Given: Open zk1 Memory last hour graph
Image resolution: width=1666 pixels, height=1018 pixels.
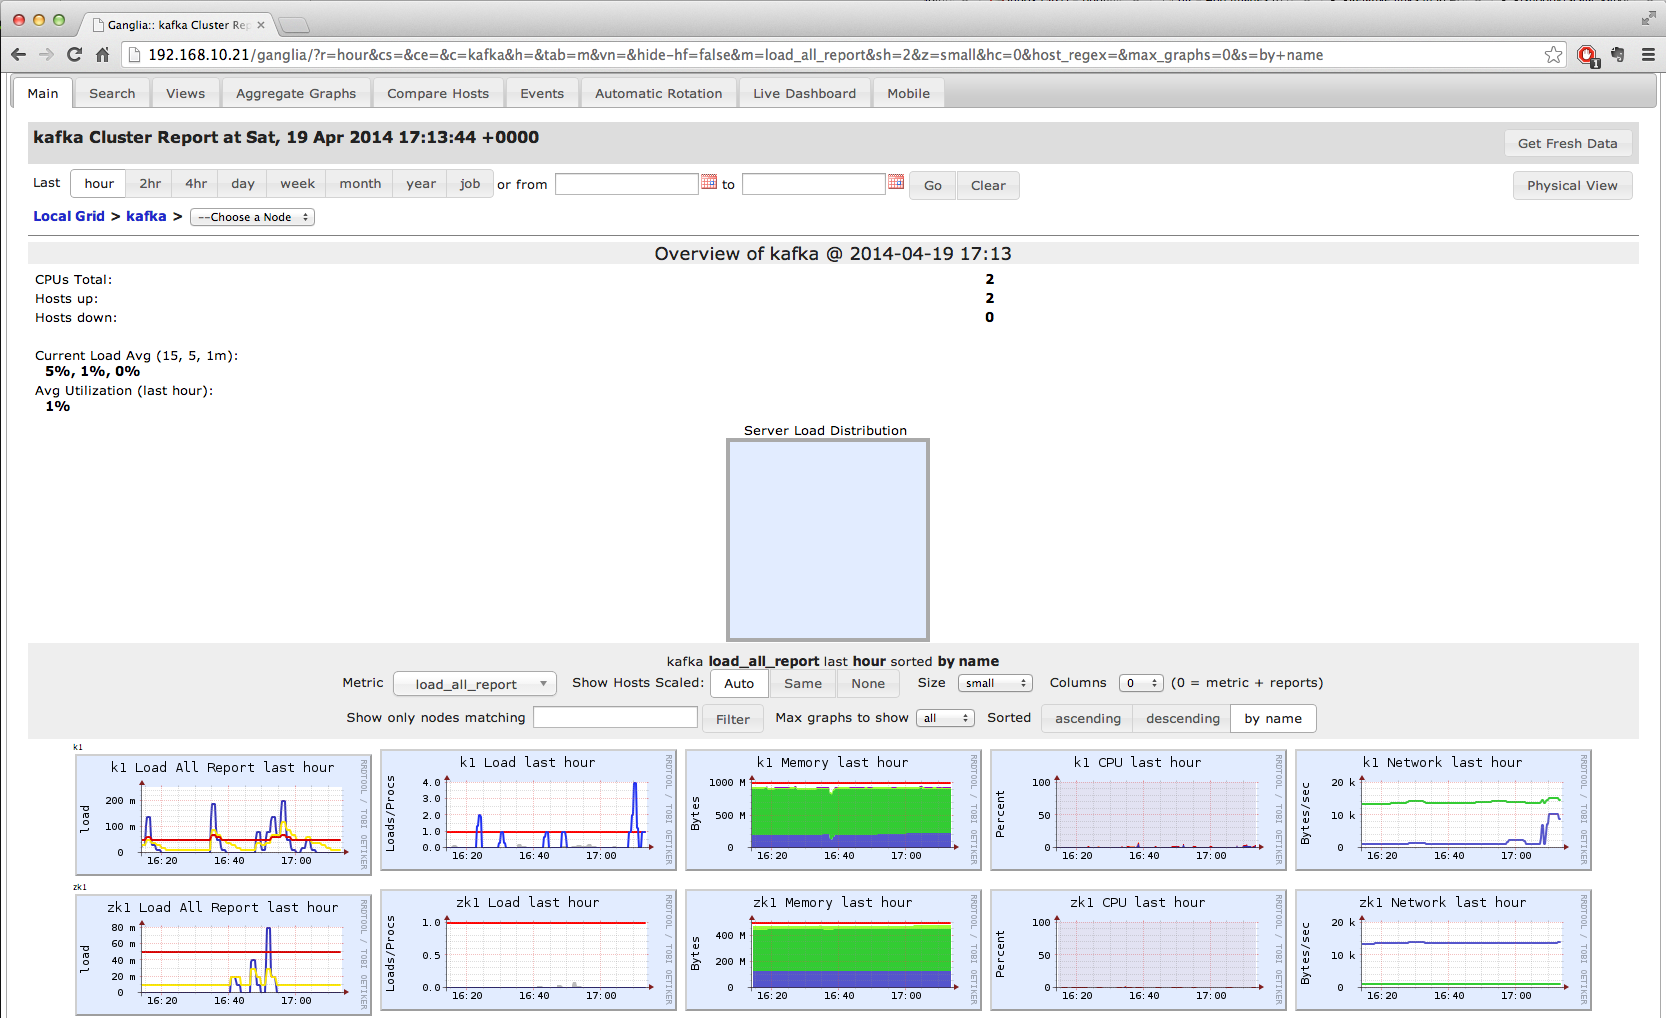Looking at the screenshot, I should (833, 950).
